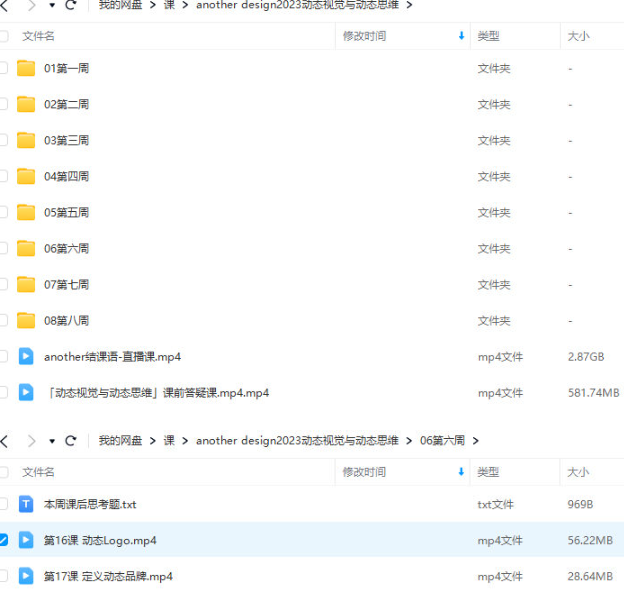Open the 08第八周 folder icon
Viewport: 624px width, 589px height.
(x=26, y=320)
